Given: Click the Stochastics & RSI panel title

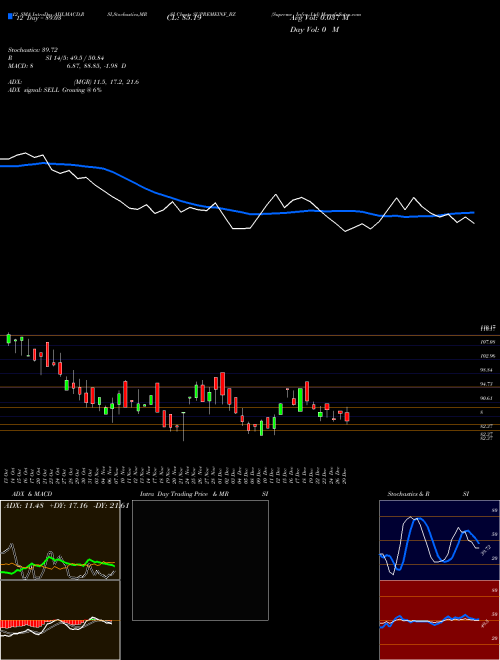Looking at the screenshot, I should point(428,494).
